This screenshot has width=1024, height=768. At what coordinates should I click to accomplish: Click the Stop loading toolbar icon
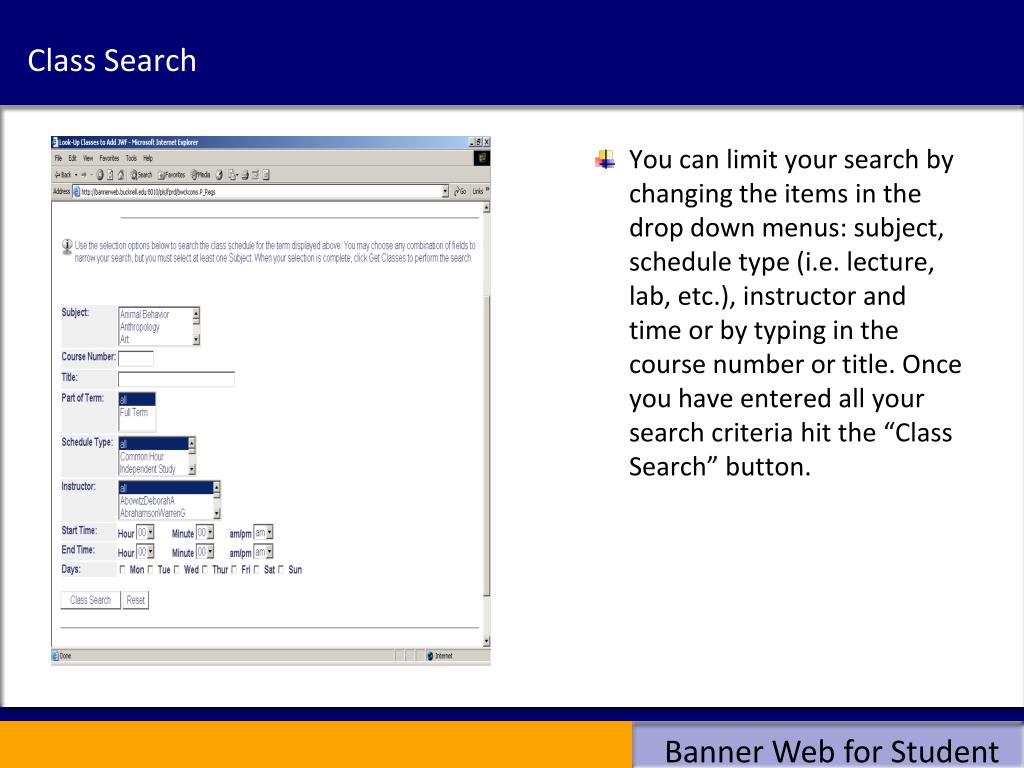tap(100, 174)
